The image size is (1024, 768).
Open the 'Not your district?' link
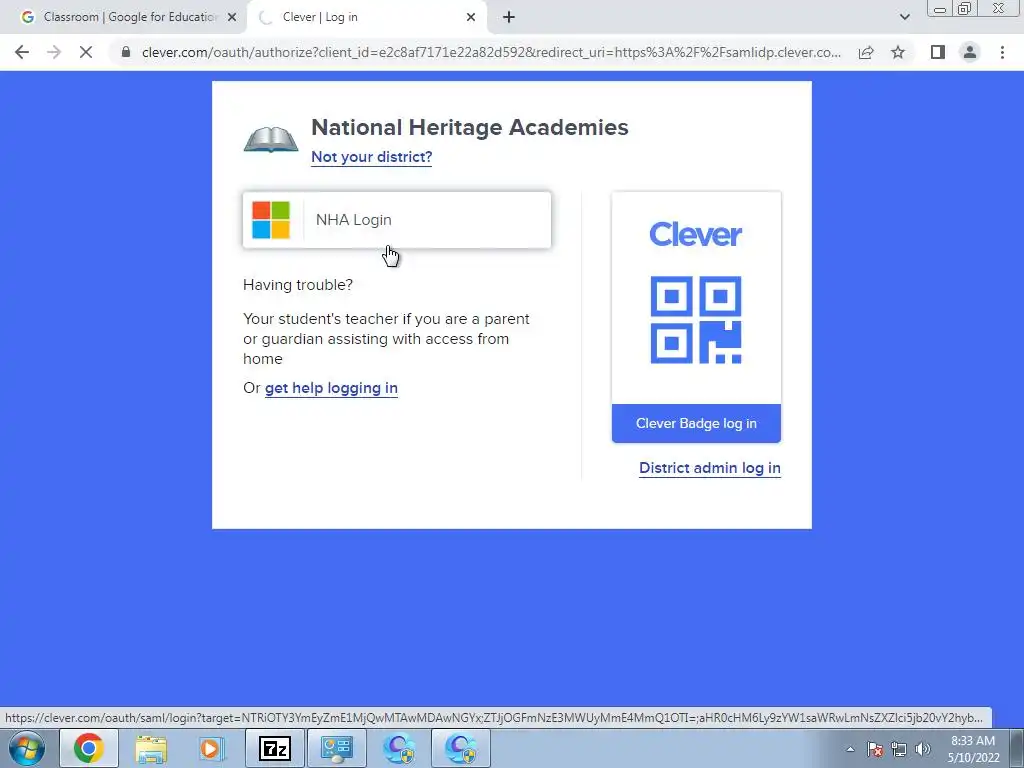tap(372, 157)
